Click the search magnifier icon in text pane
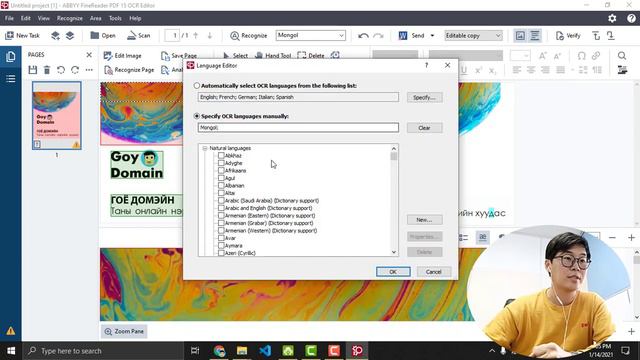 coord(622,56)
